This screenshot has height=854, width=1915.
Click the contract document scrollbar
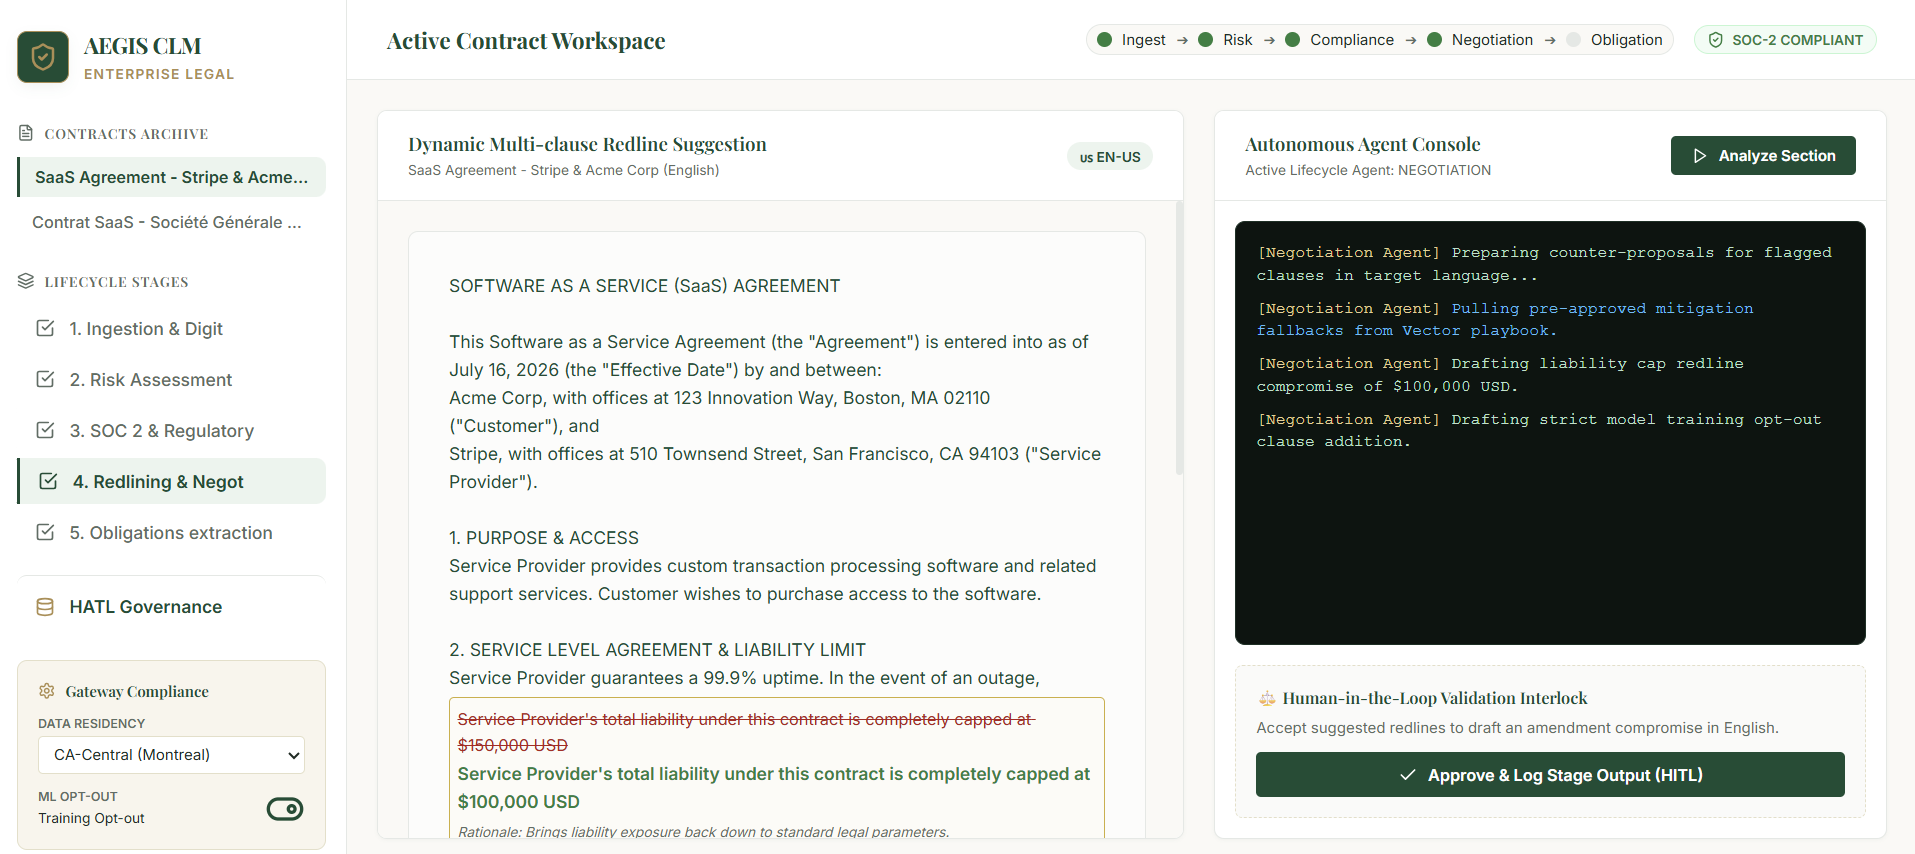pyautogui.click(x=1179, y=338)
